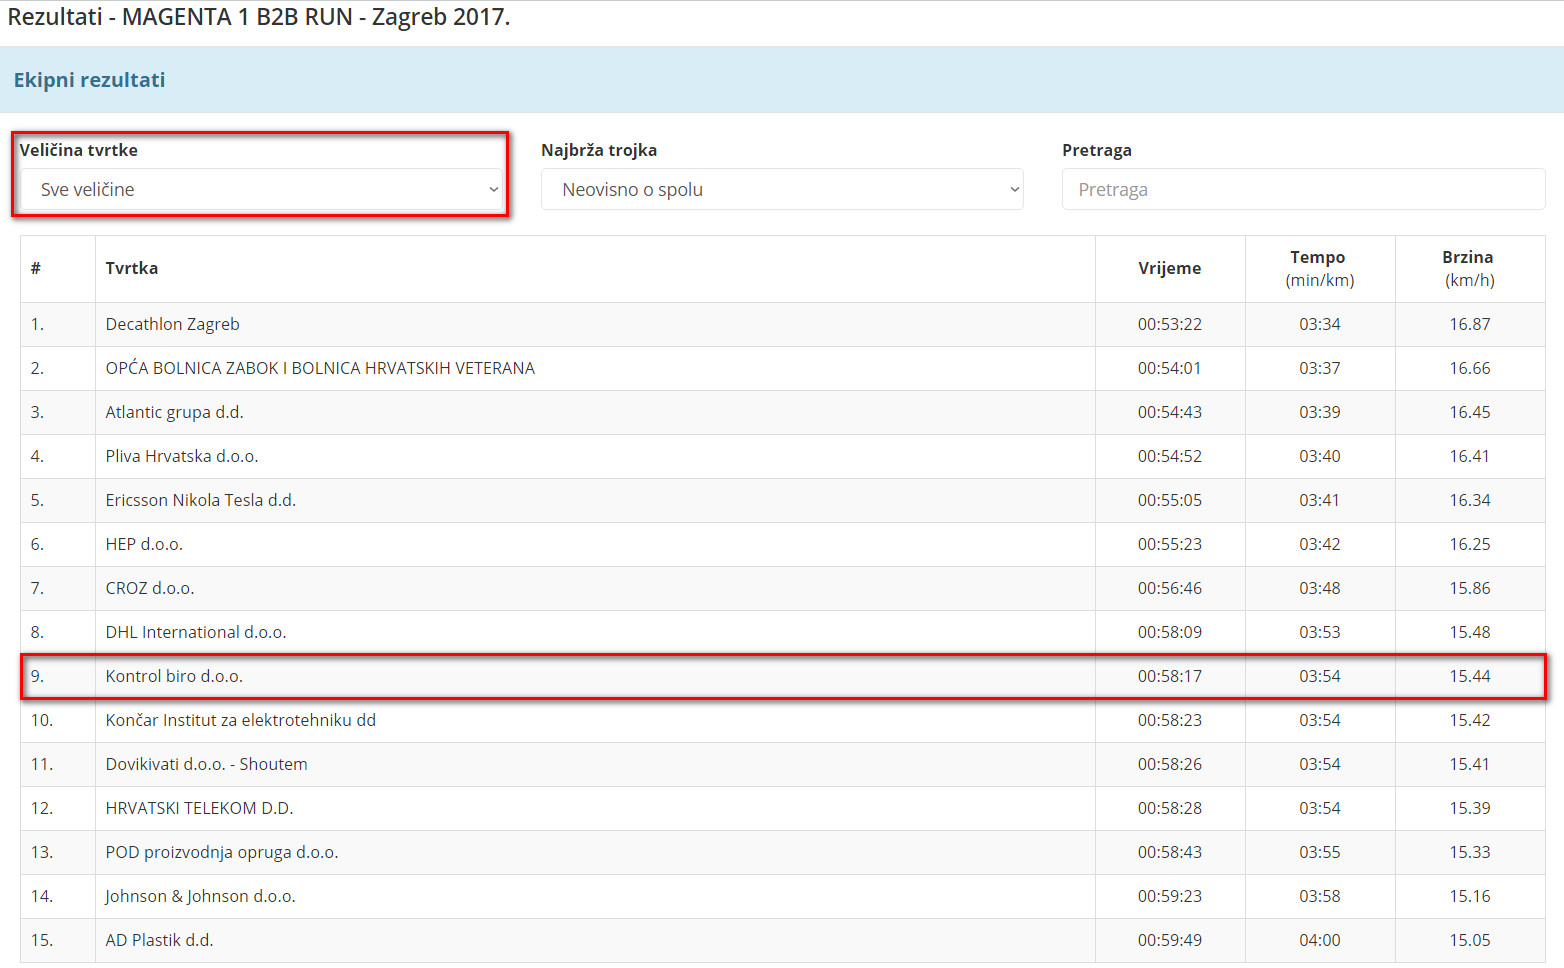Click AD Plastik d.d. entry
The height and width of the screenshot is (968, 1564).
(x=160, y=940)
